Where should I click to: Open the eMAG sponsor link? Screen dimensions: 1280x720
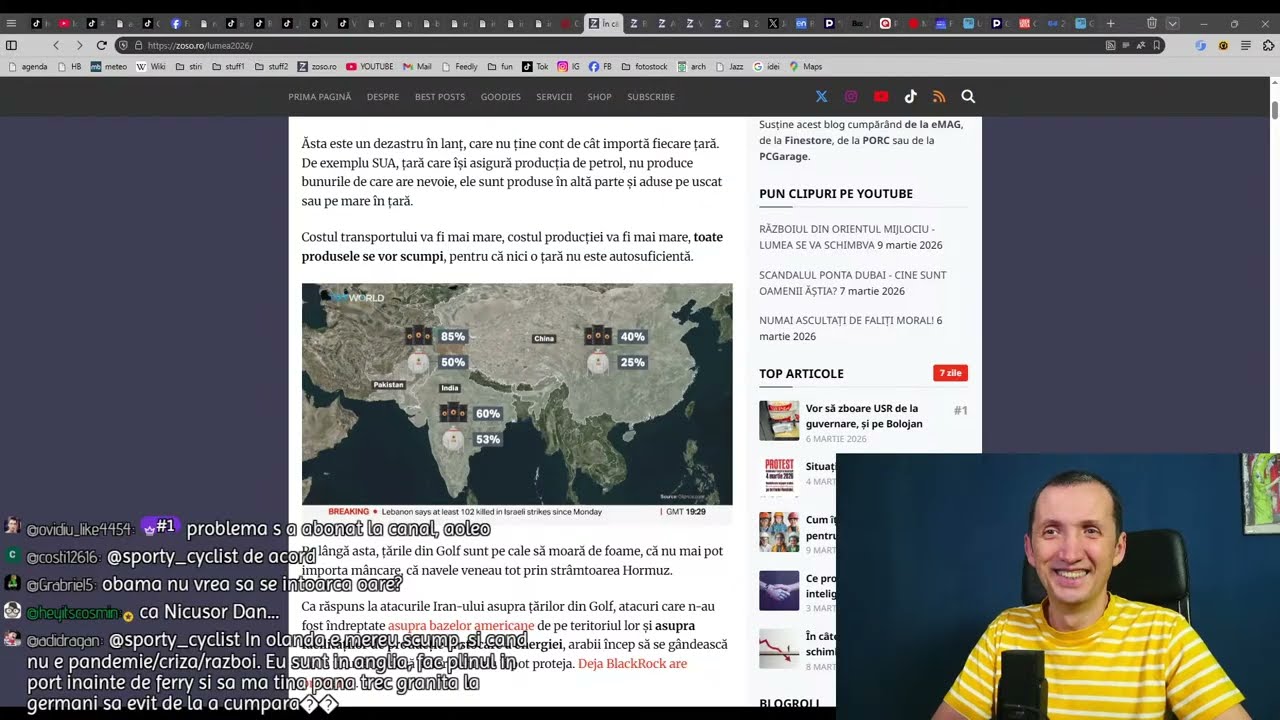933,125
